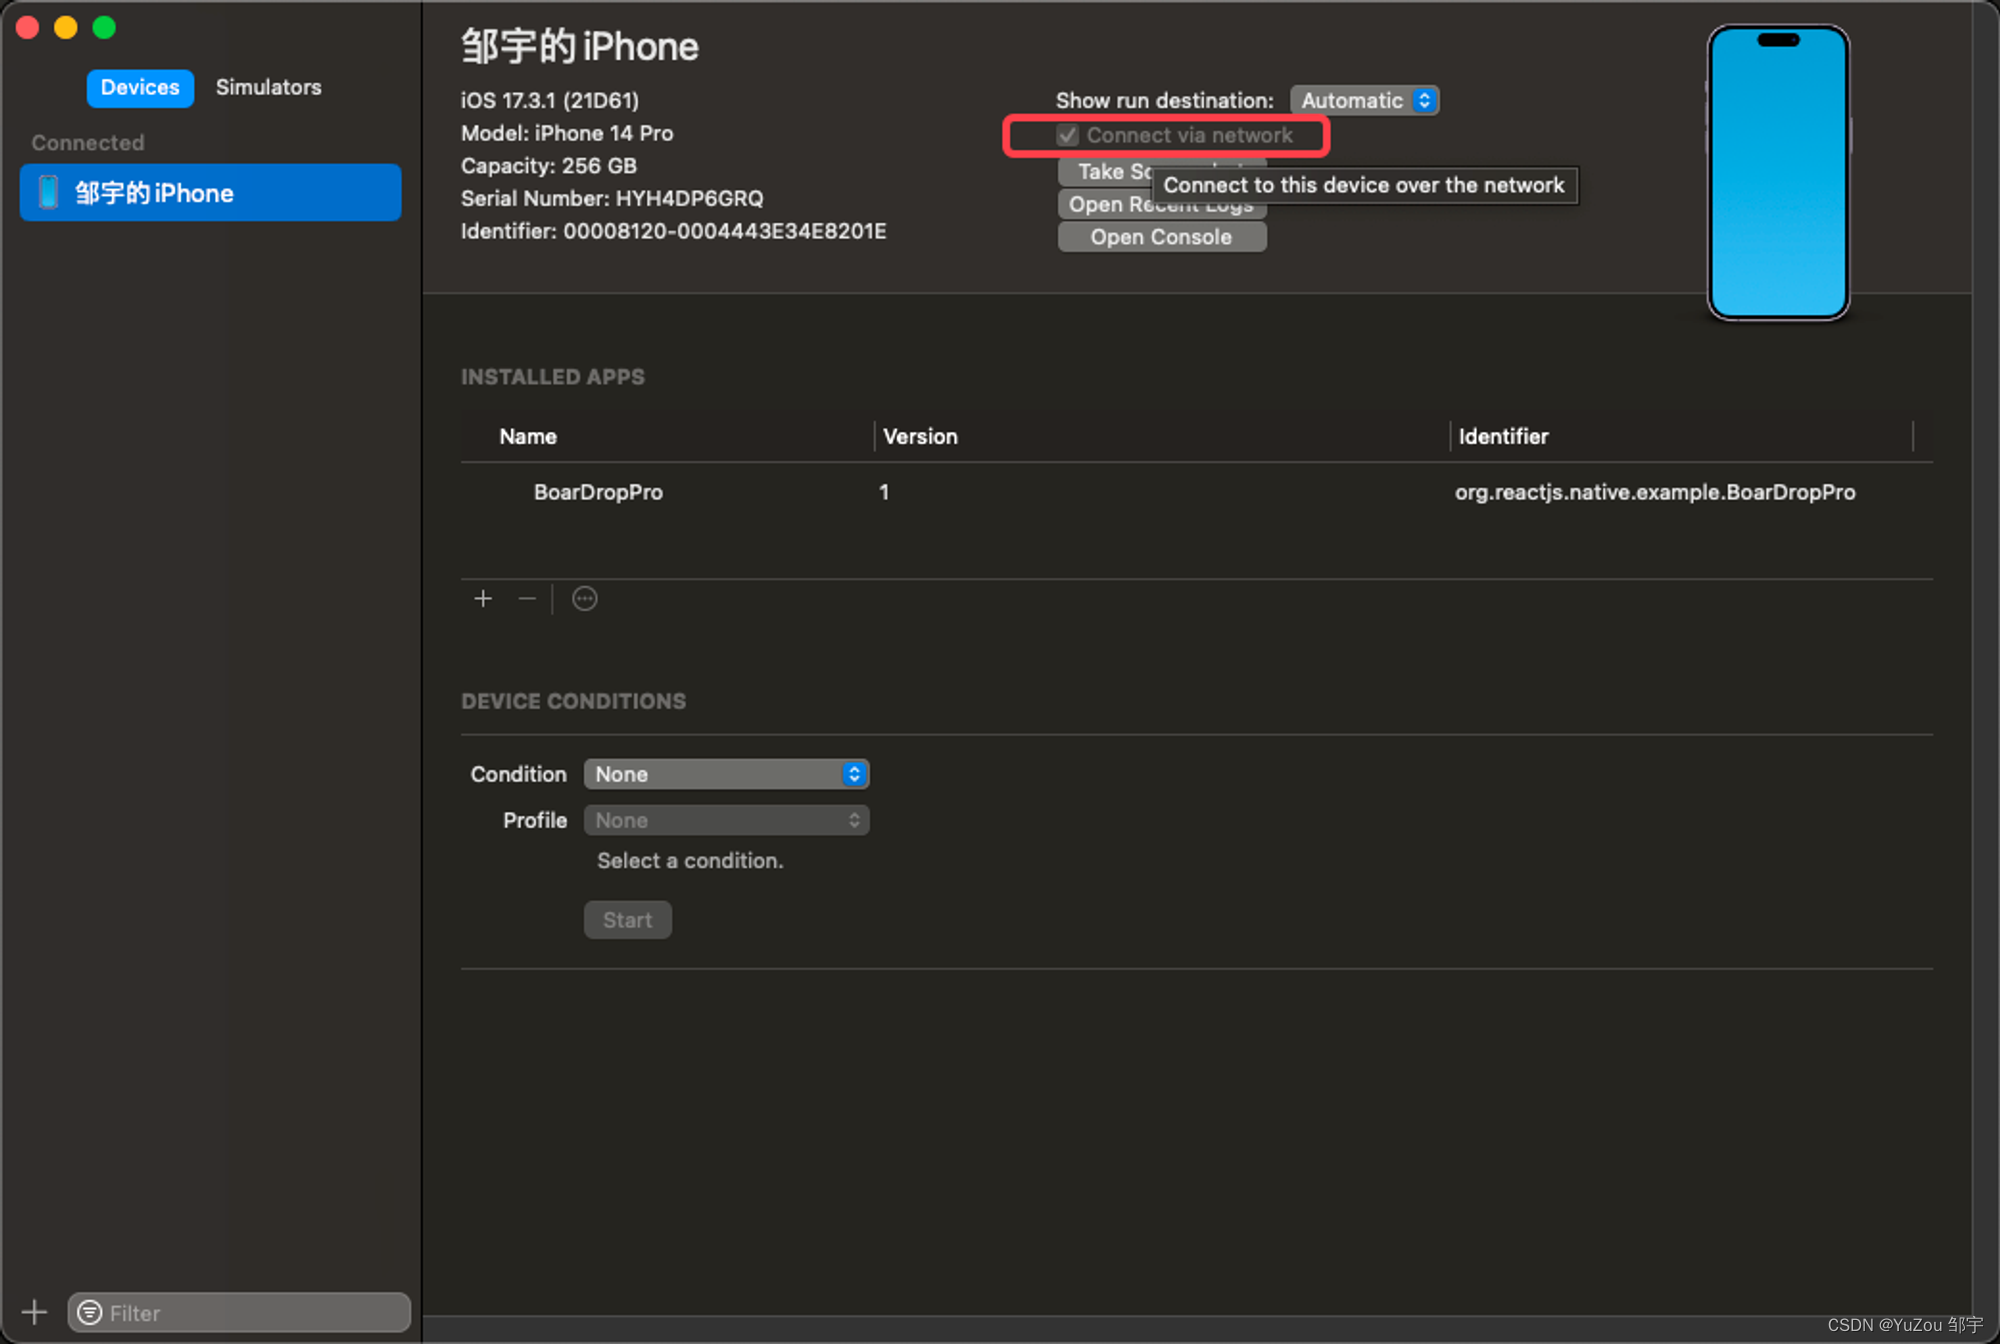Viewport: 2000px width, 1344px height.
Task: Switch to the Simulators tab
Action: [x=268, y=87]
